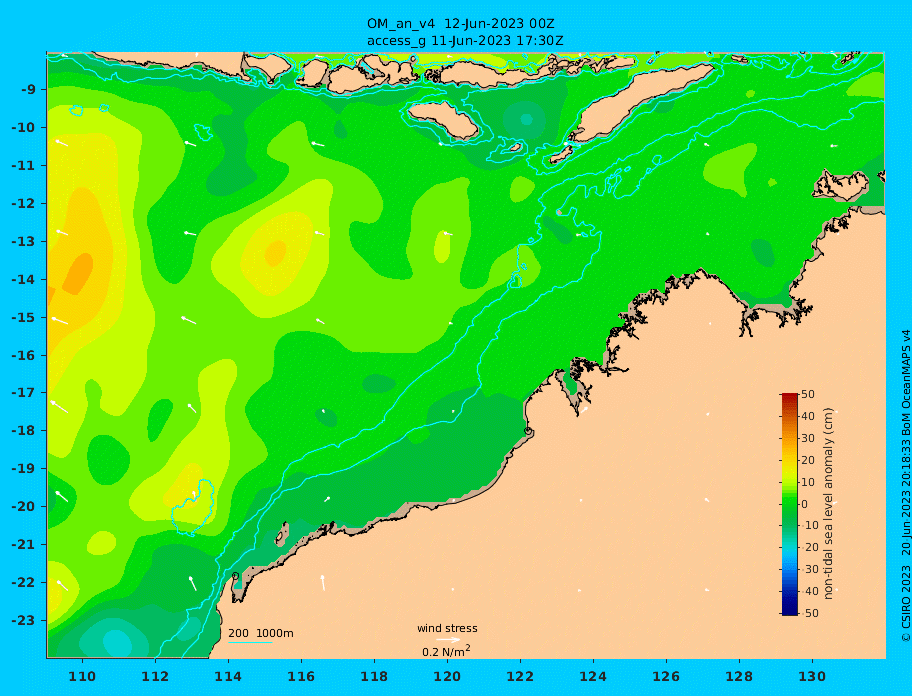Image resolution: width=912 pixels, height=696 pixels.
Task: Click the white wind stress legend arrow
Action: [448, 640]
